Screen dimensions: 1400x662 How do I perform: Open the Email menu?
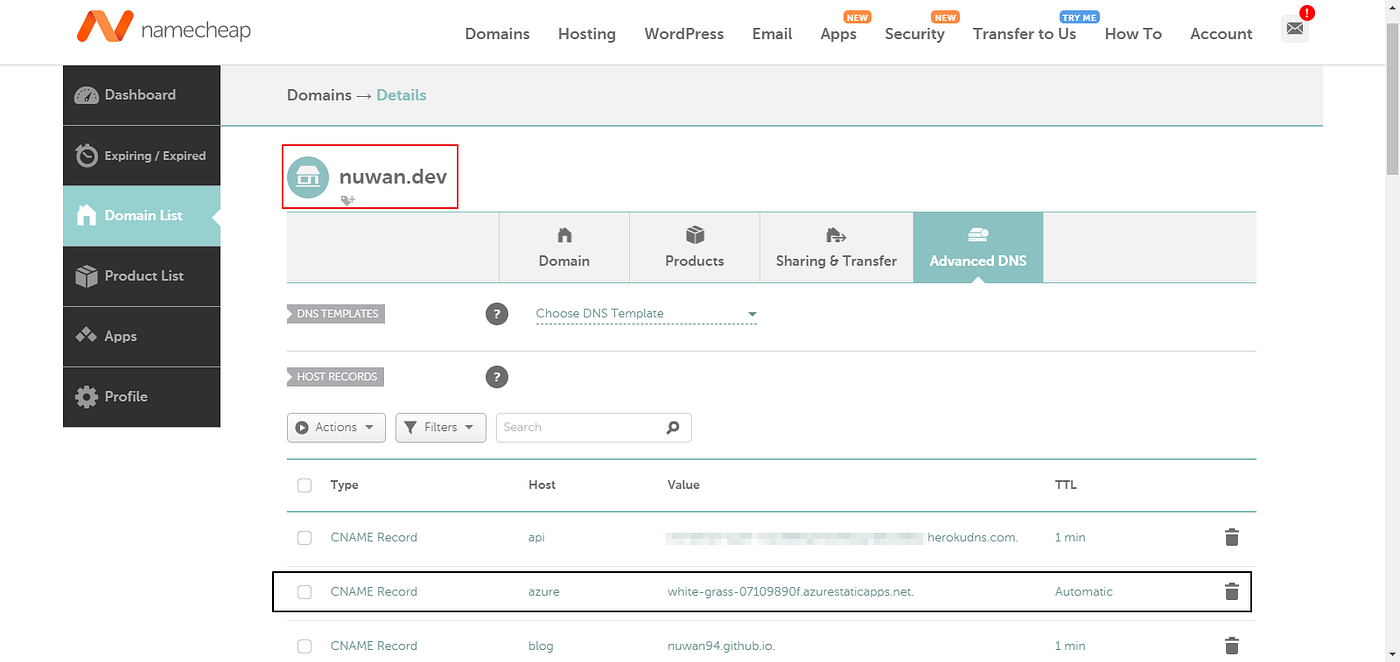(772, 33)
